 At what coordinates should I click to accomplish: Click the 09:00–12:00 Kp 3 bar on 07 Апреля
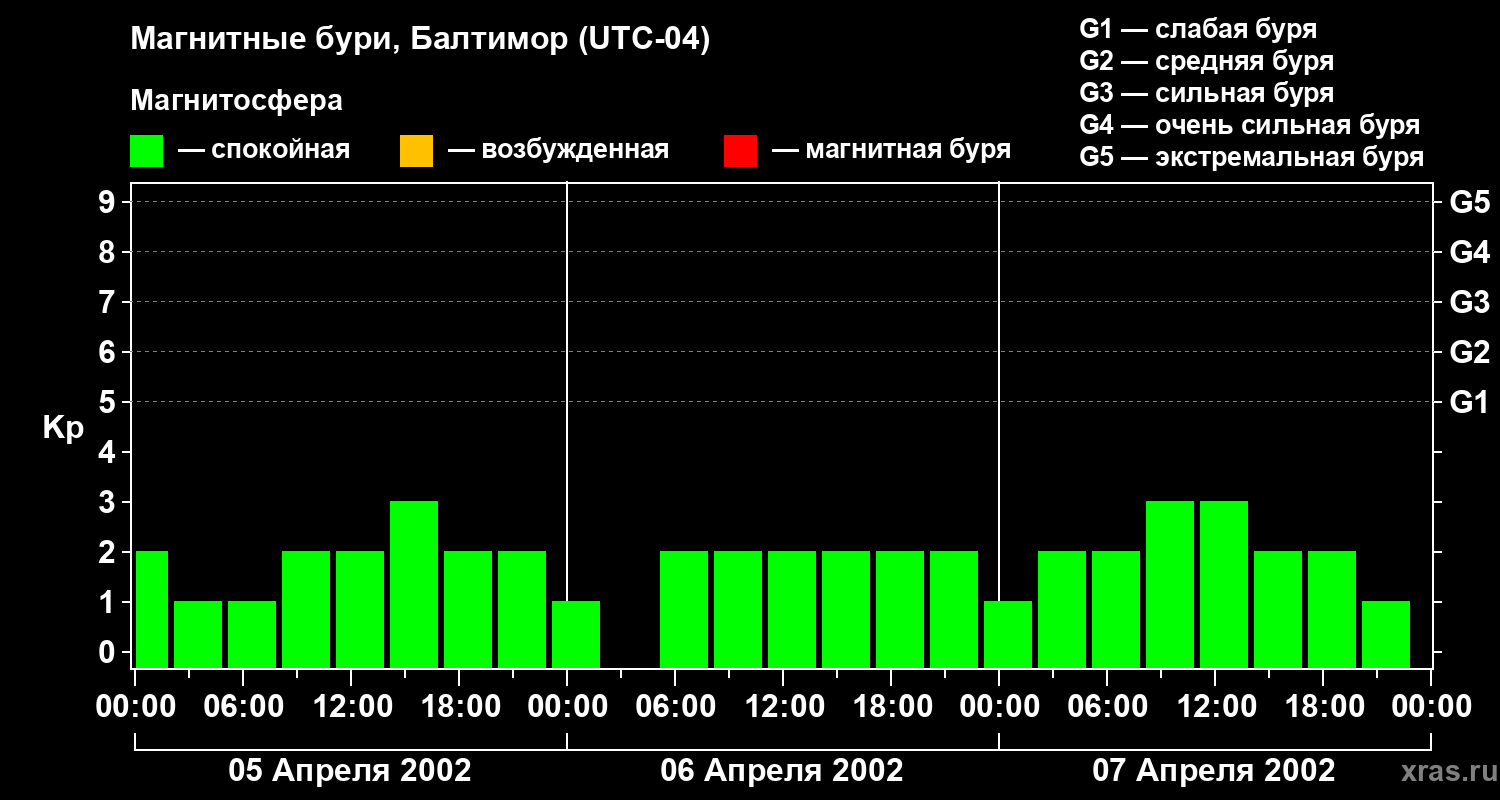coord(1170,584)
